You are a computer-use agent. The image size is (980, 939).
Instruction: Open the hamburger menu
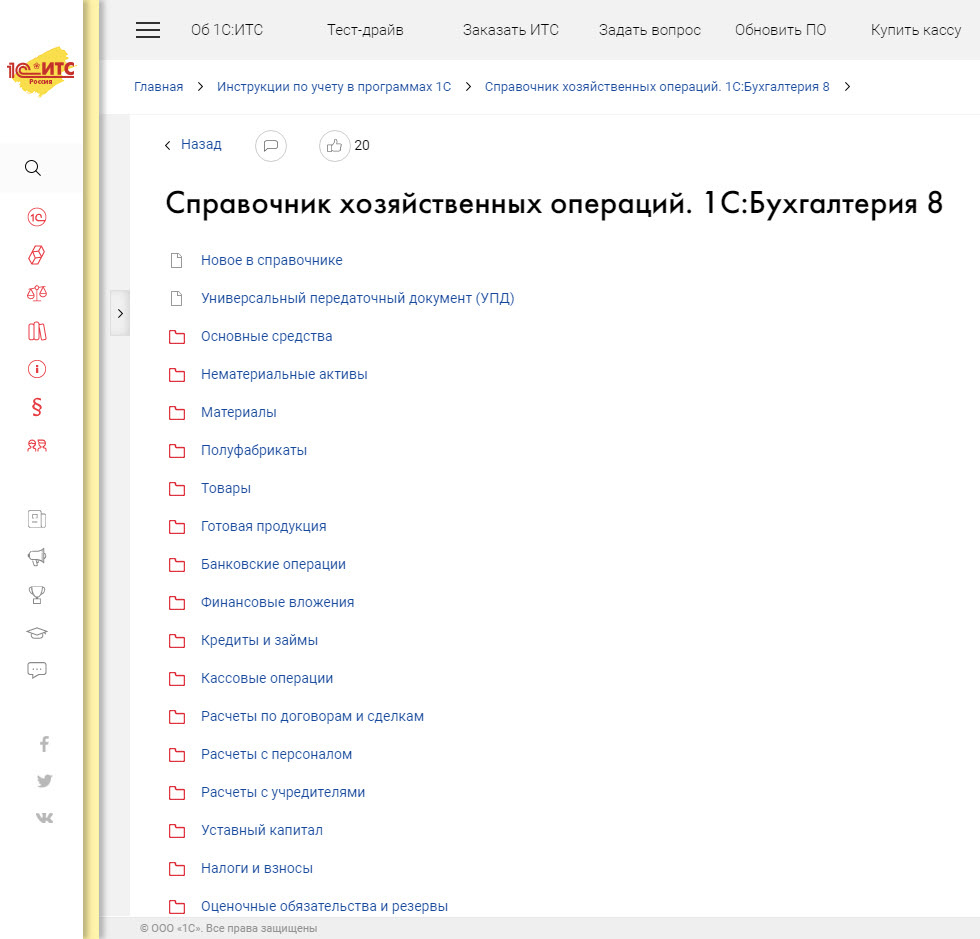[148, 29]
